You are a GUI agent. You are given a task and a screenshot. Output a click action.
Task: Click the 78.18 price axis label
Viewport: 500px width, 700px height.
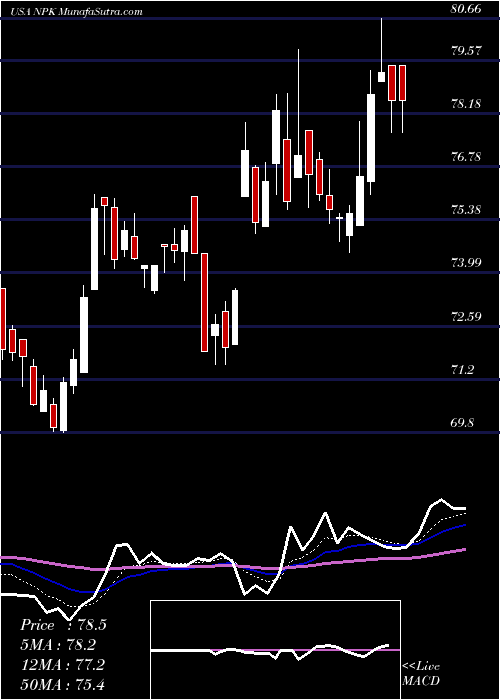(x=466, y=104)
